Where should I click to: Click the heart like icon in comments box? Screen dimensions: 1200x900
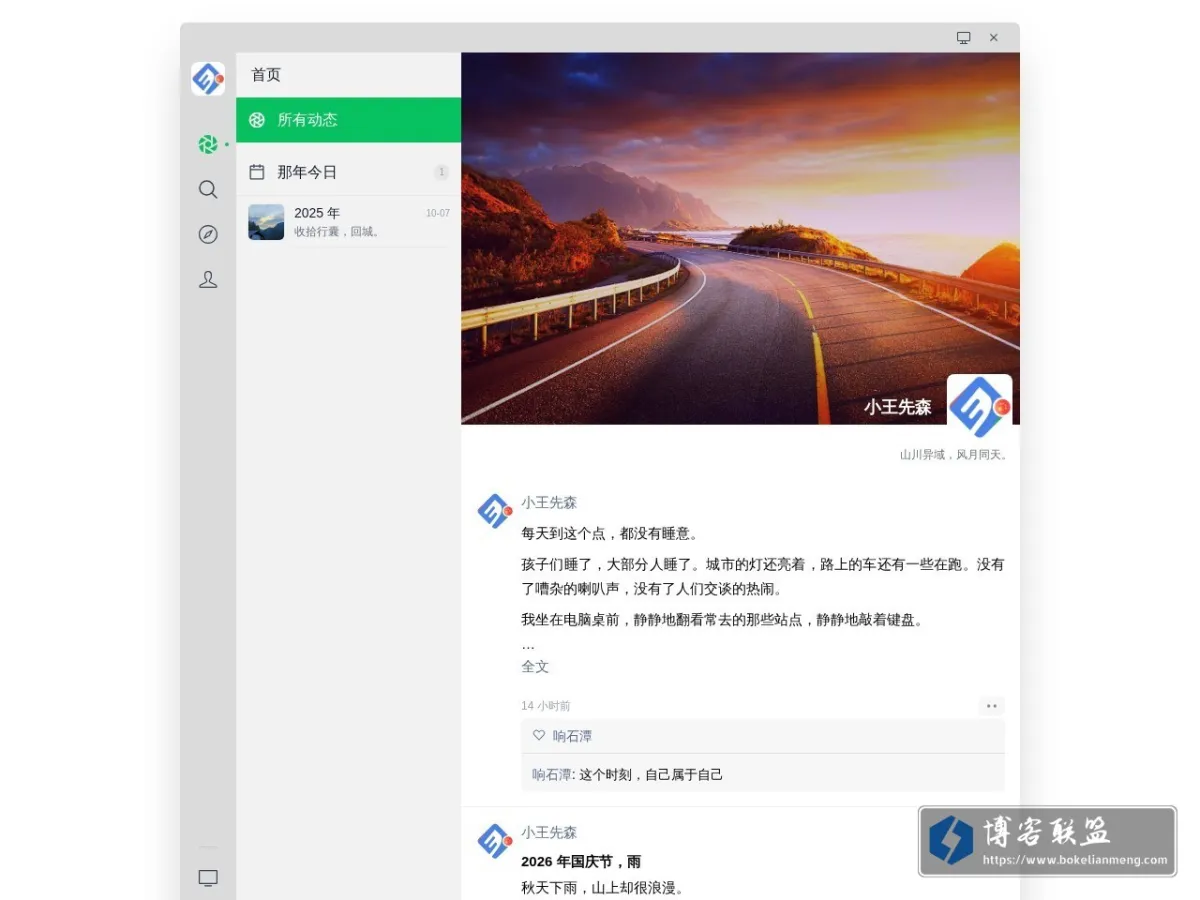(x=539, y=735)
